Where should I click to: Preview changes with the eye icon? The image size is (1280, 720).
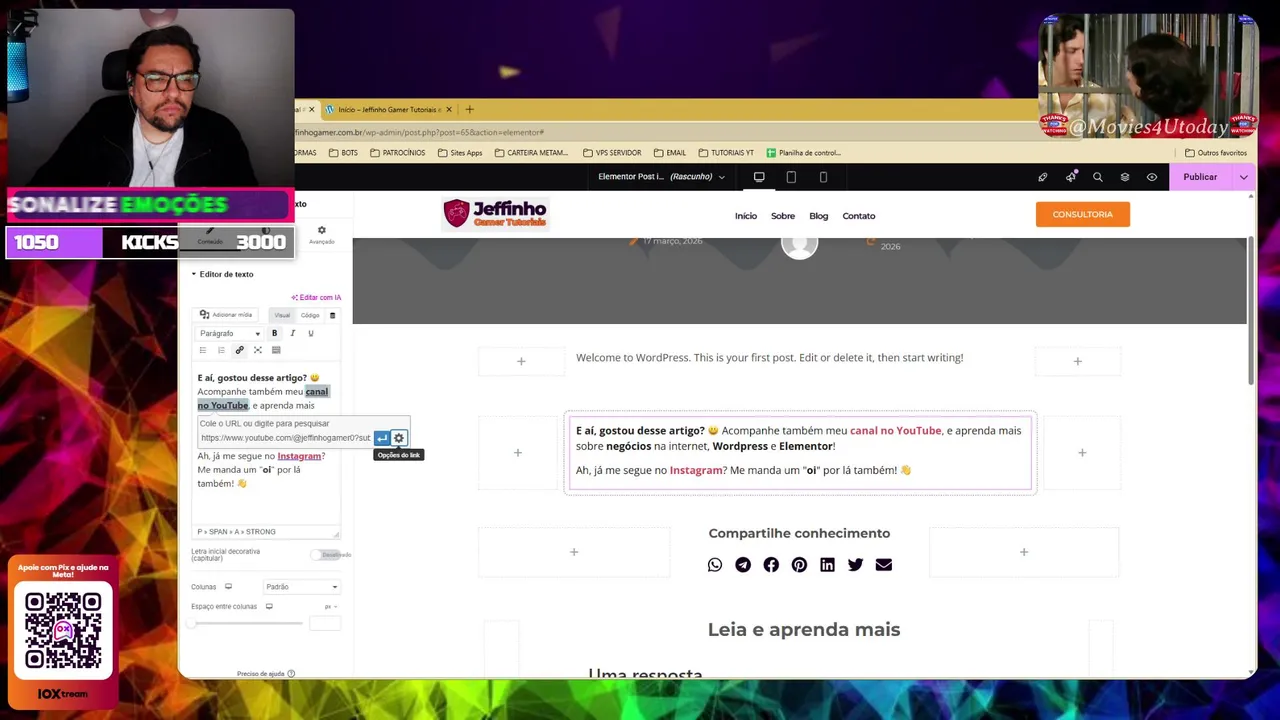[x=1152, y=177]
